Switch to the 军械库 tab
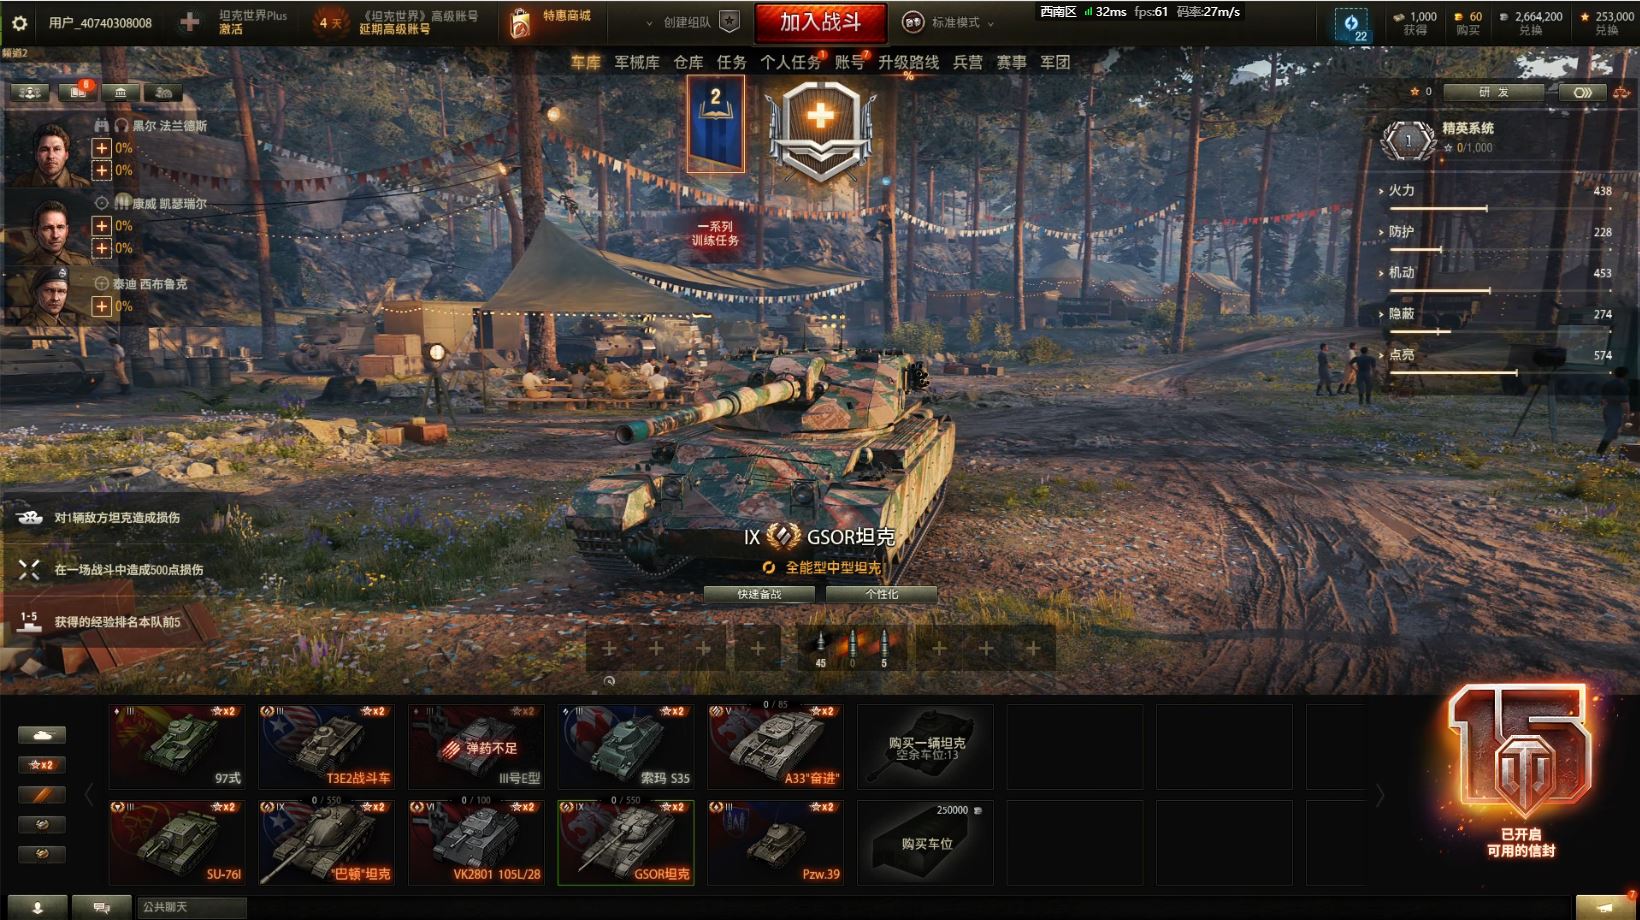This screenshot has height=920, width=1640. click(637, 62)
